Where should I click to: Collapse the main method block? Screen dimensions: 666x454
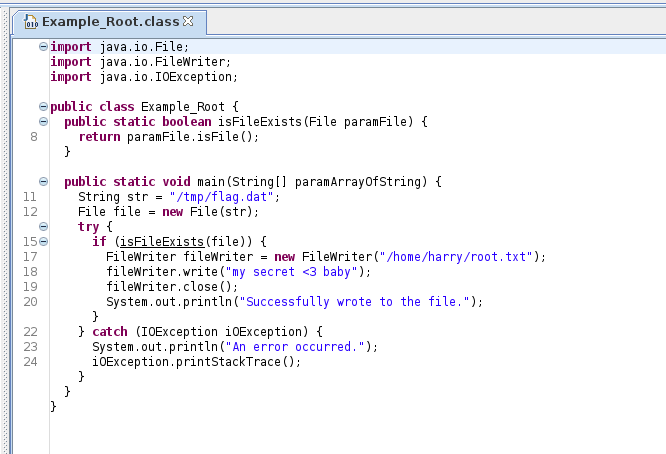point(43,181)
